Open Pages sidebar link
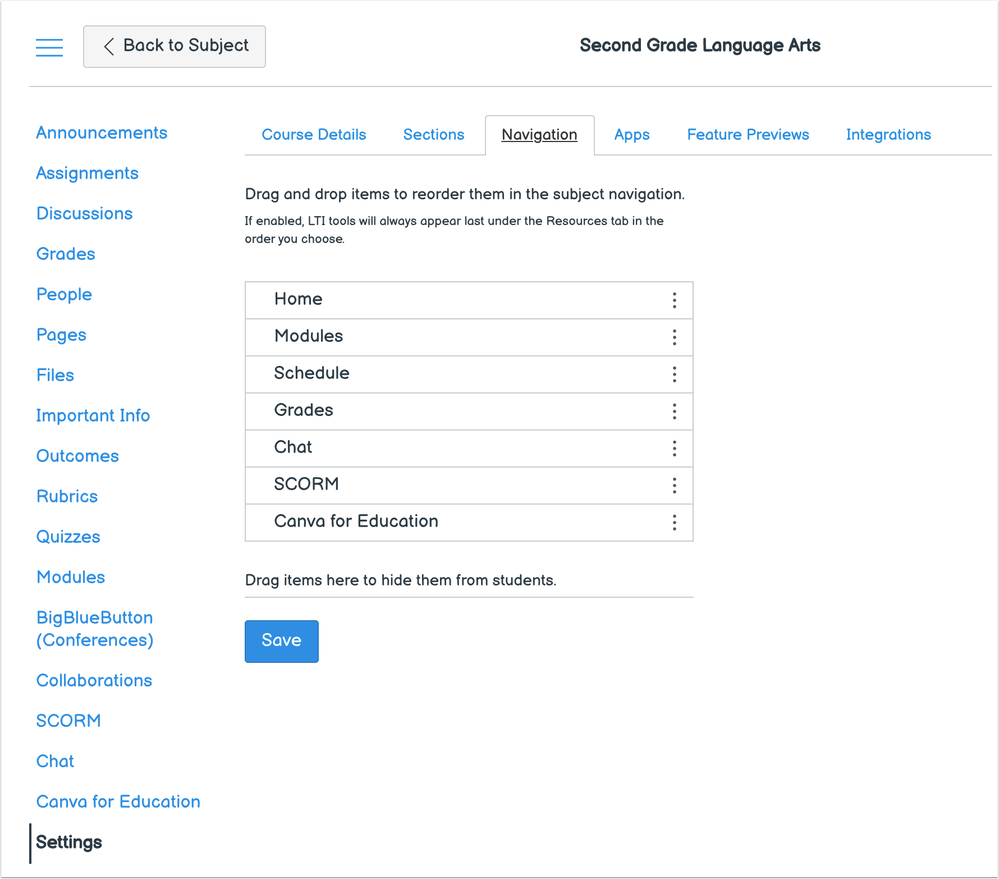 pyautogui.click(x=61, y=334)
